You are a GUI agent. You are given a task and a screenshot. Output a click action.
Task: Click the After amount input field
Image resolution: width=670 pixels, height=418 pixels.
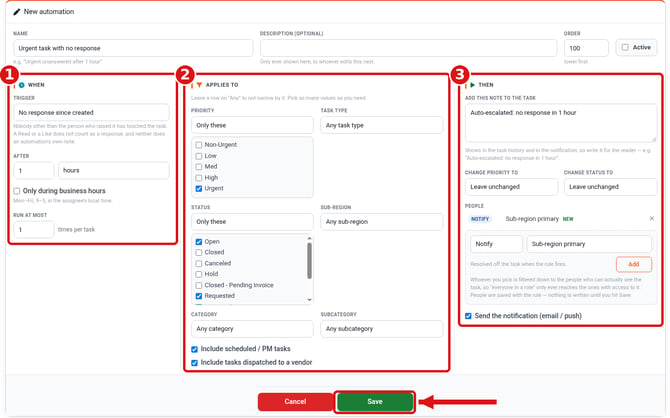tap(34, 171)
